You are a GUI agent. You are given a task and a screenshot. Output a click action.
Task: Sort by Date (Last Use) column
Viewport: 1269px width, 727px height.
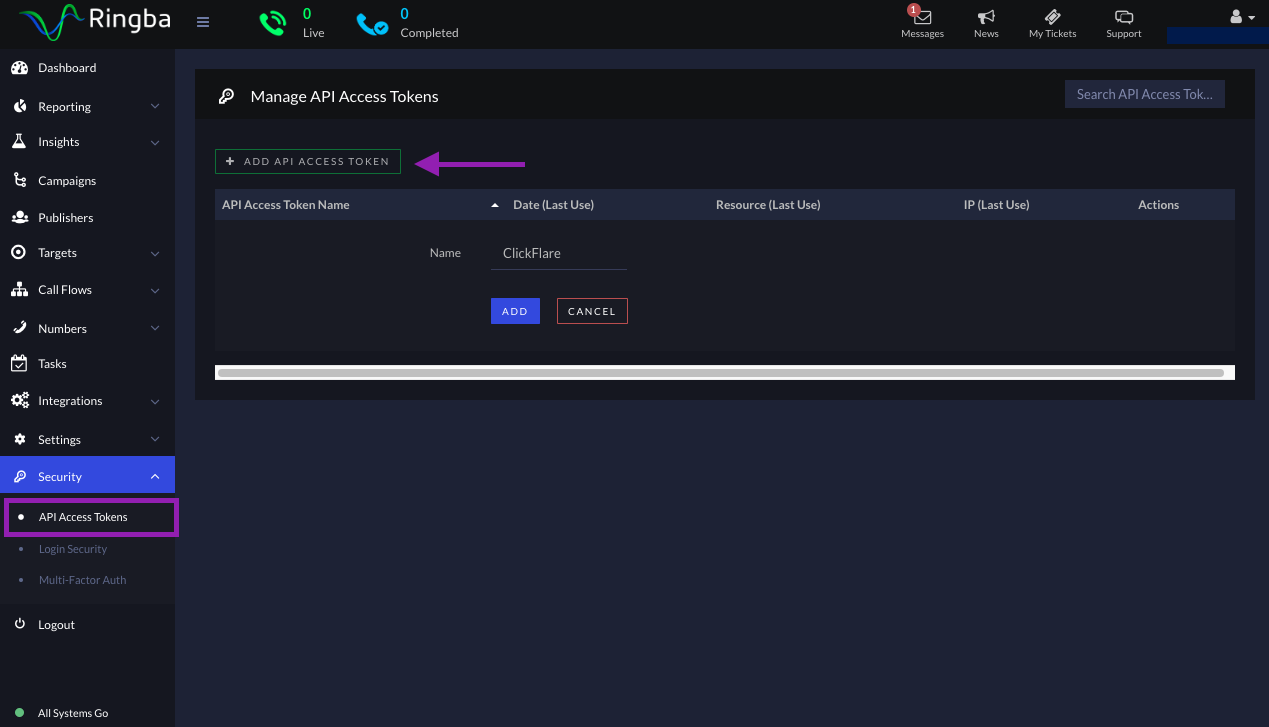pyautogui.click(x=553, y=205)
